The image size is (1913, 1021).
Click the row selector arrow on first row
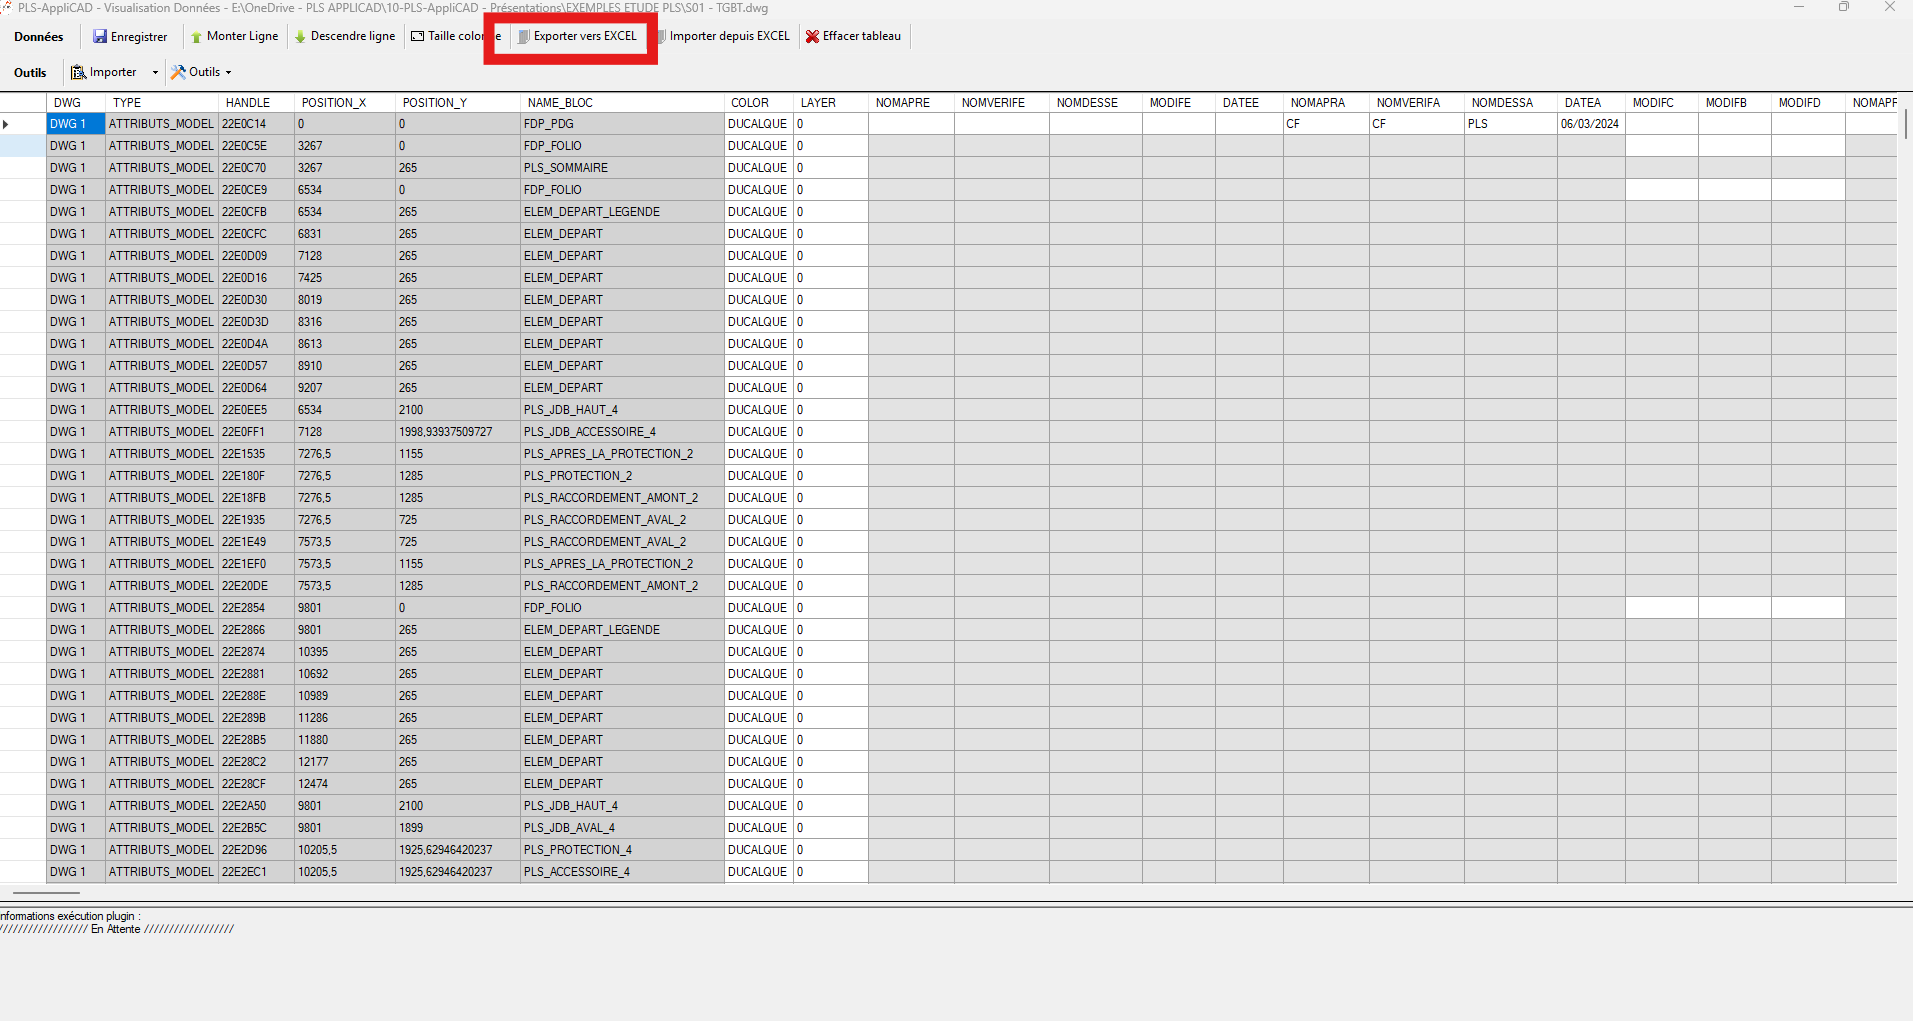pyautogui.click(x=6, y=123)
